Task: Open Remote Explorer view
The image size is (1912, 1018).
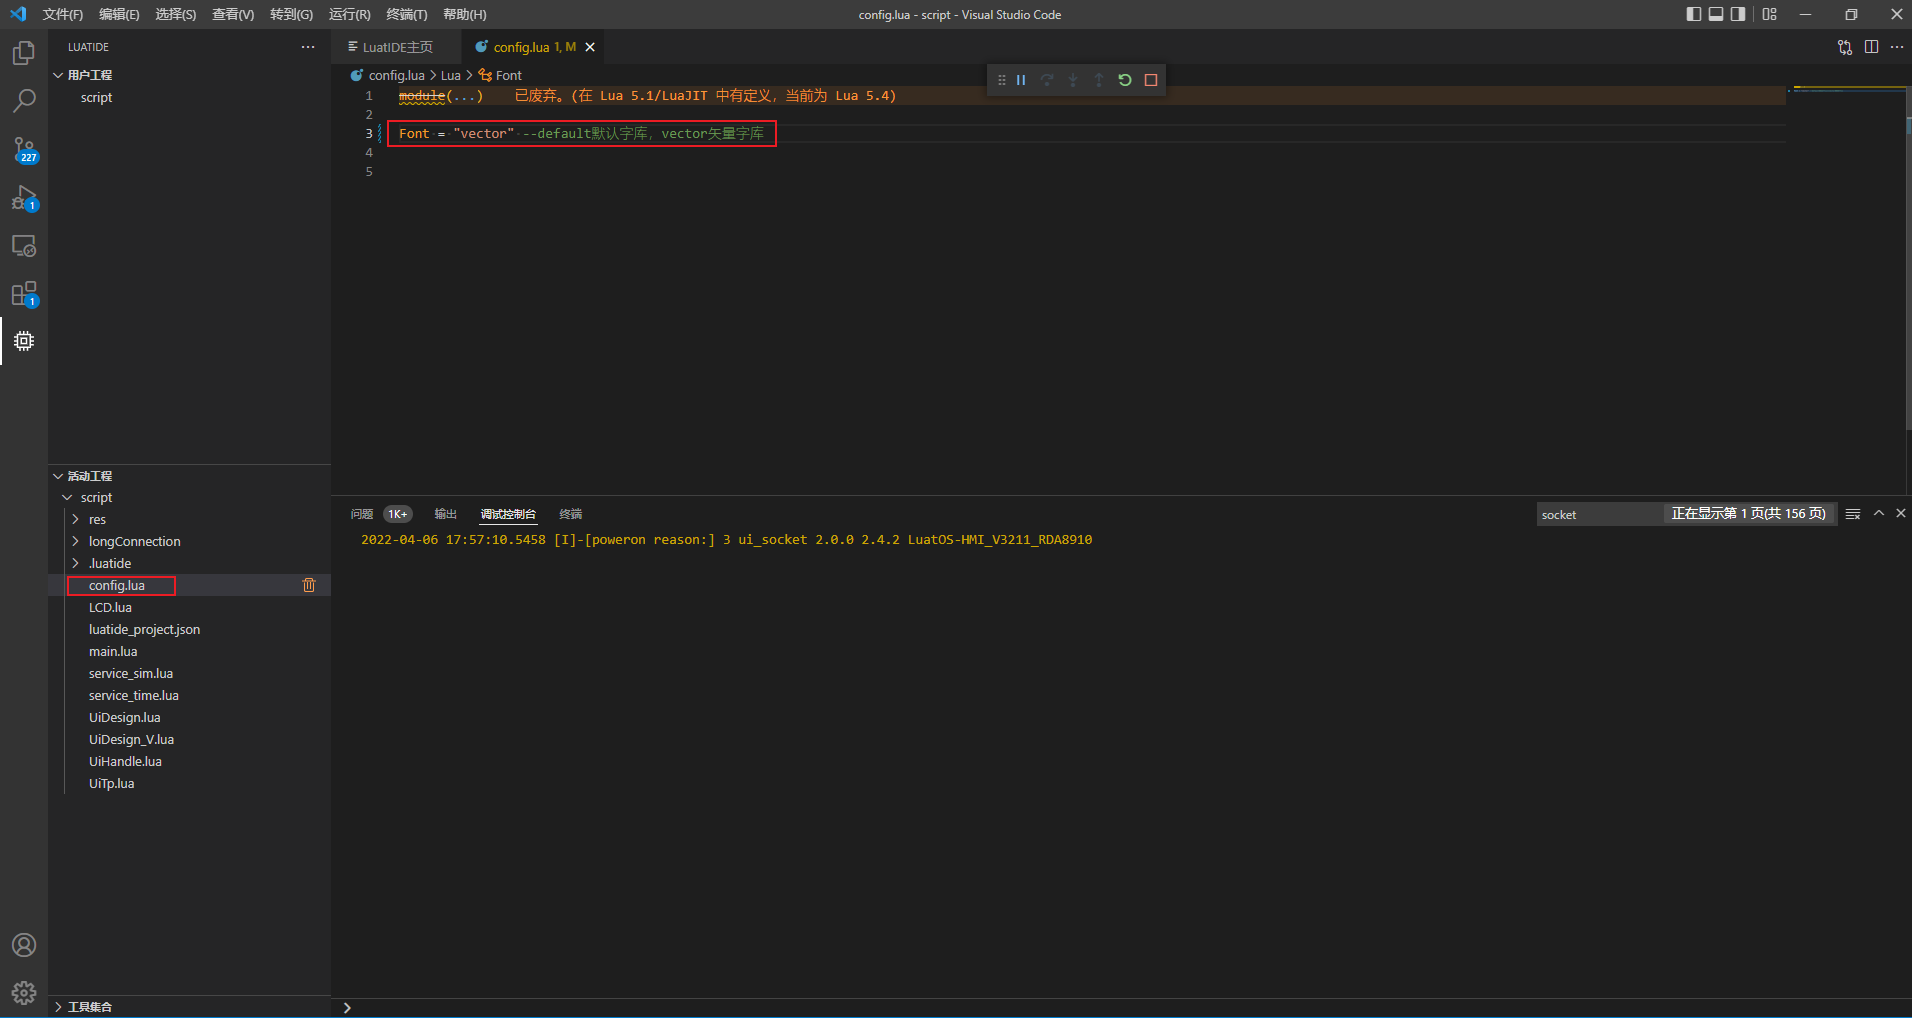Action: pyautogui.click(x=24, y=246)
